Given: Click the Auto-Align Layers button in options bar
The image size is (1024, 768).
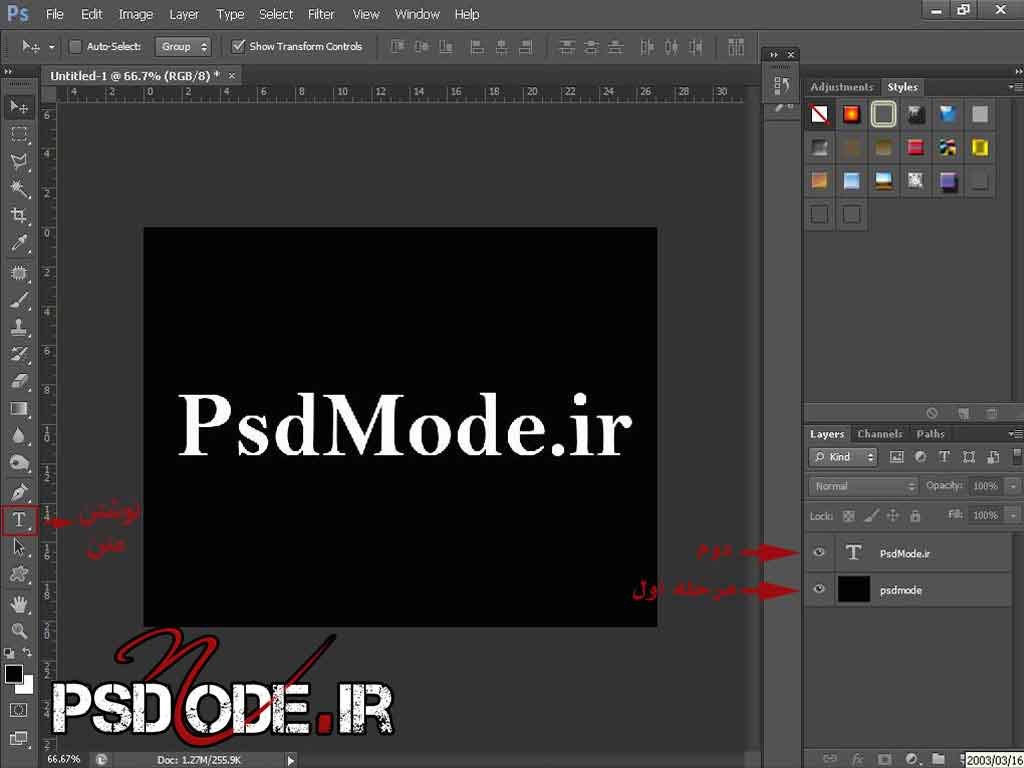Looking at the screenshot, I should (736, 46).
